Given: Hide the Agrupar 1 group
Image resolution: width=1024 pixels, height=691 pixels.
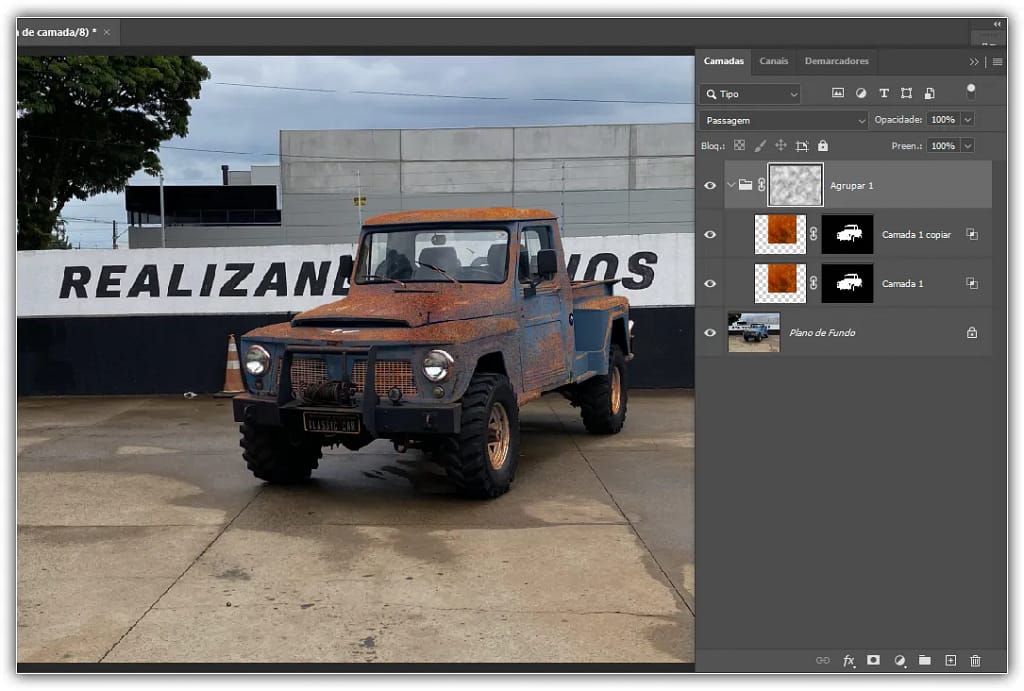Looking at the screenshot, I should tap(710, 185).
